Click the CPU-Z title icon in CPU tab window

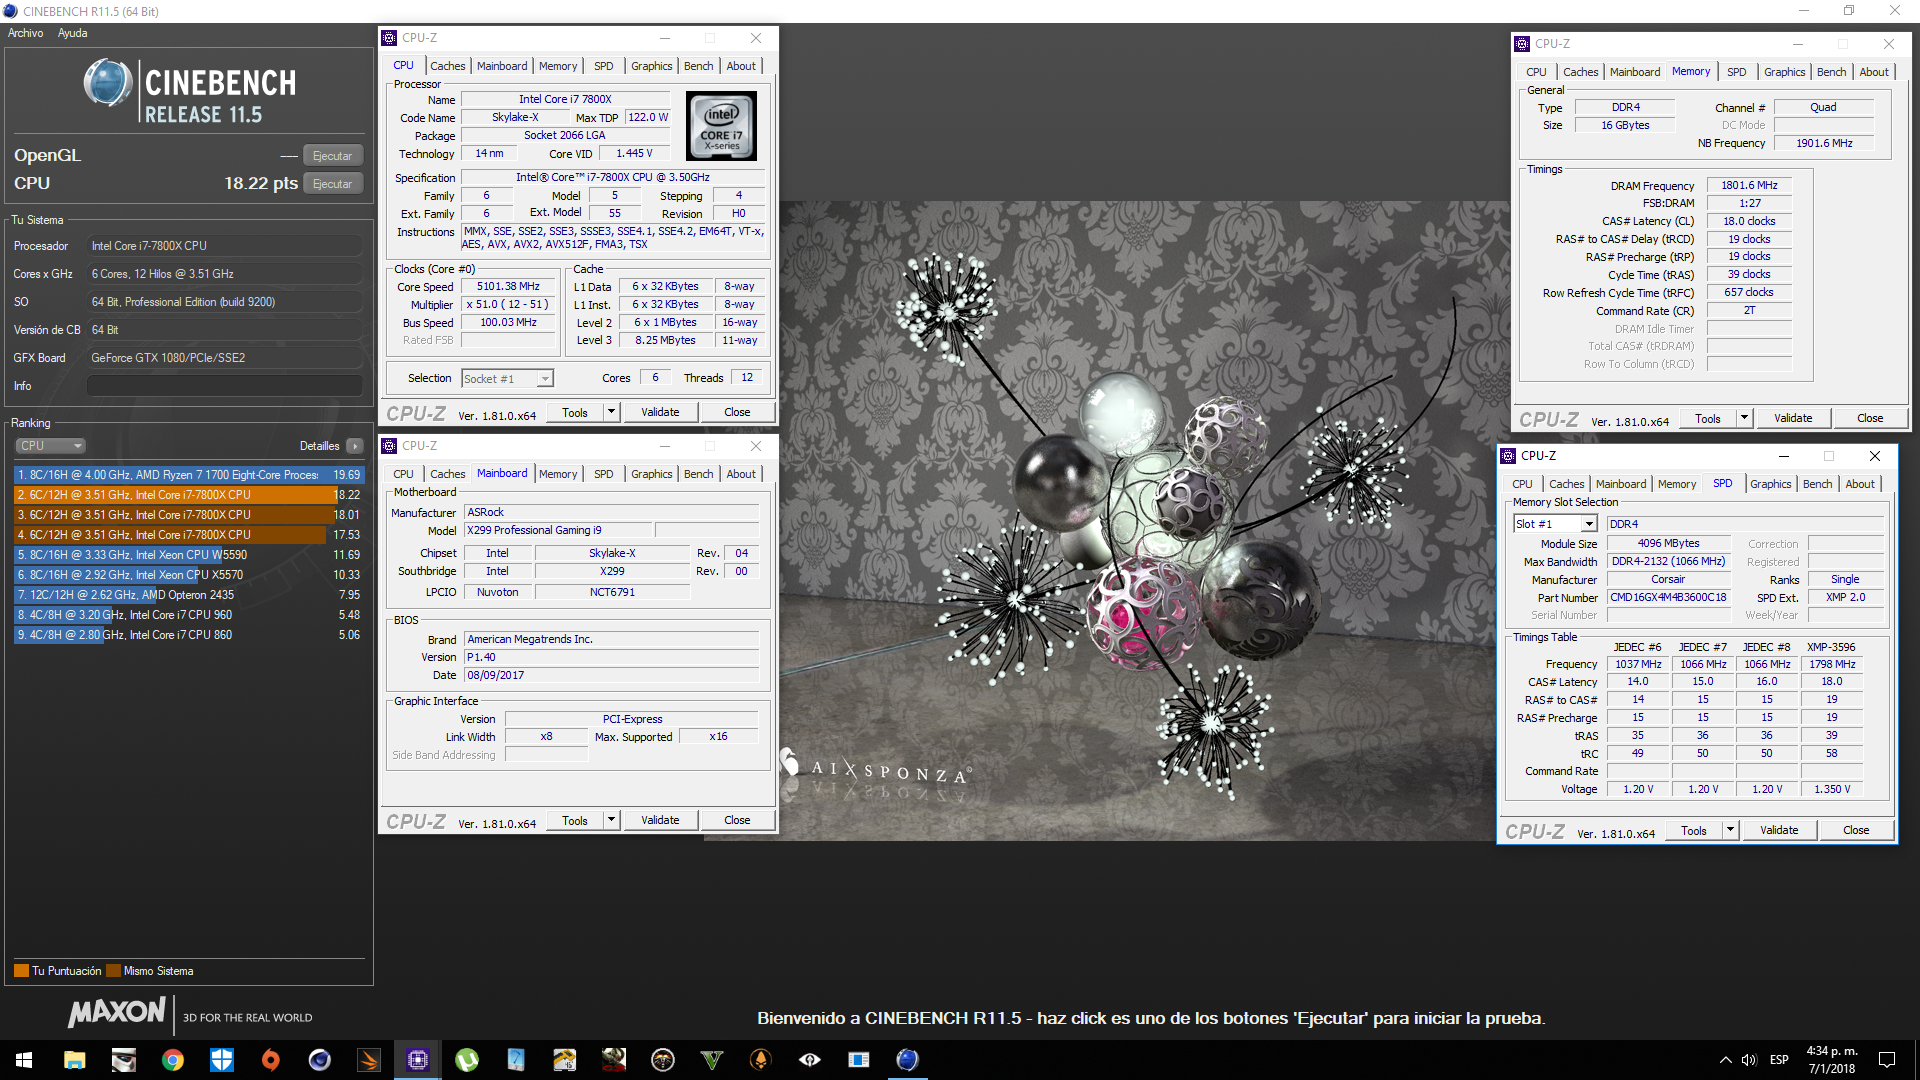(x=390, y=38)
